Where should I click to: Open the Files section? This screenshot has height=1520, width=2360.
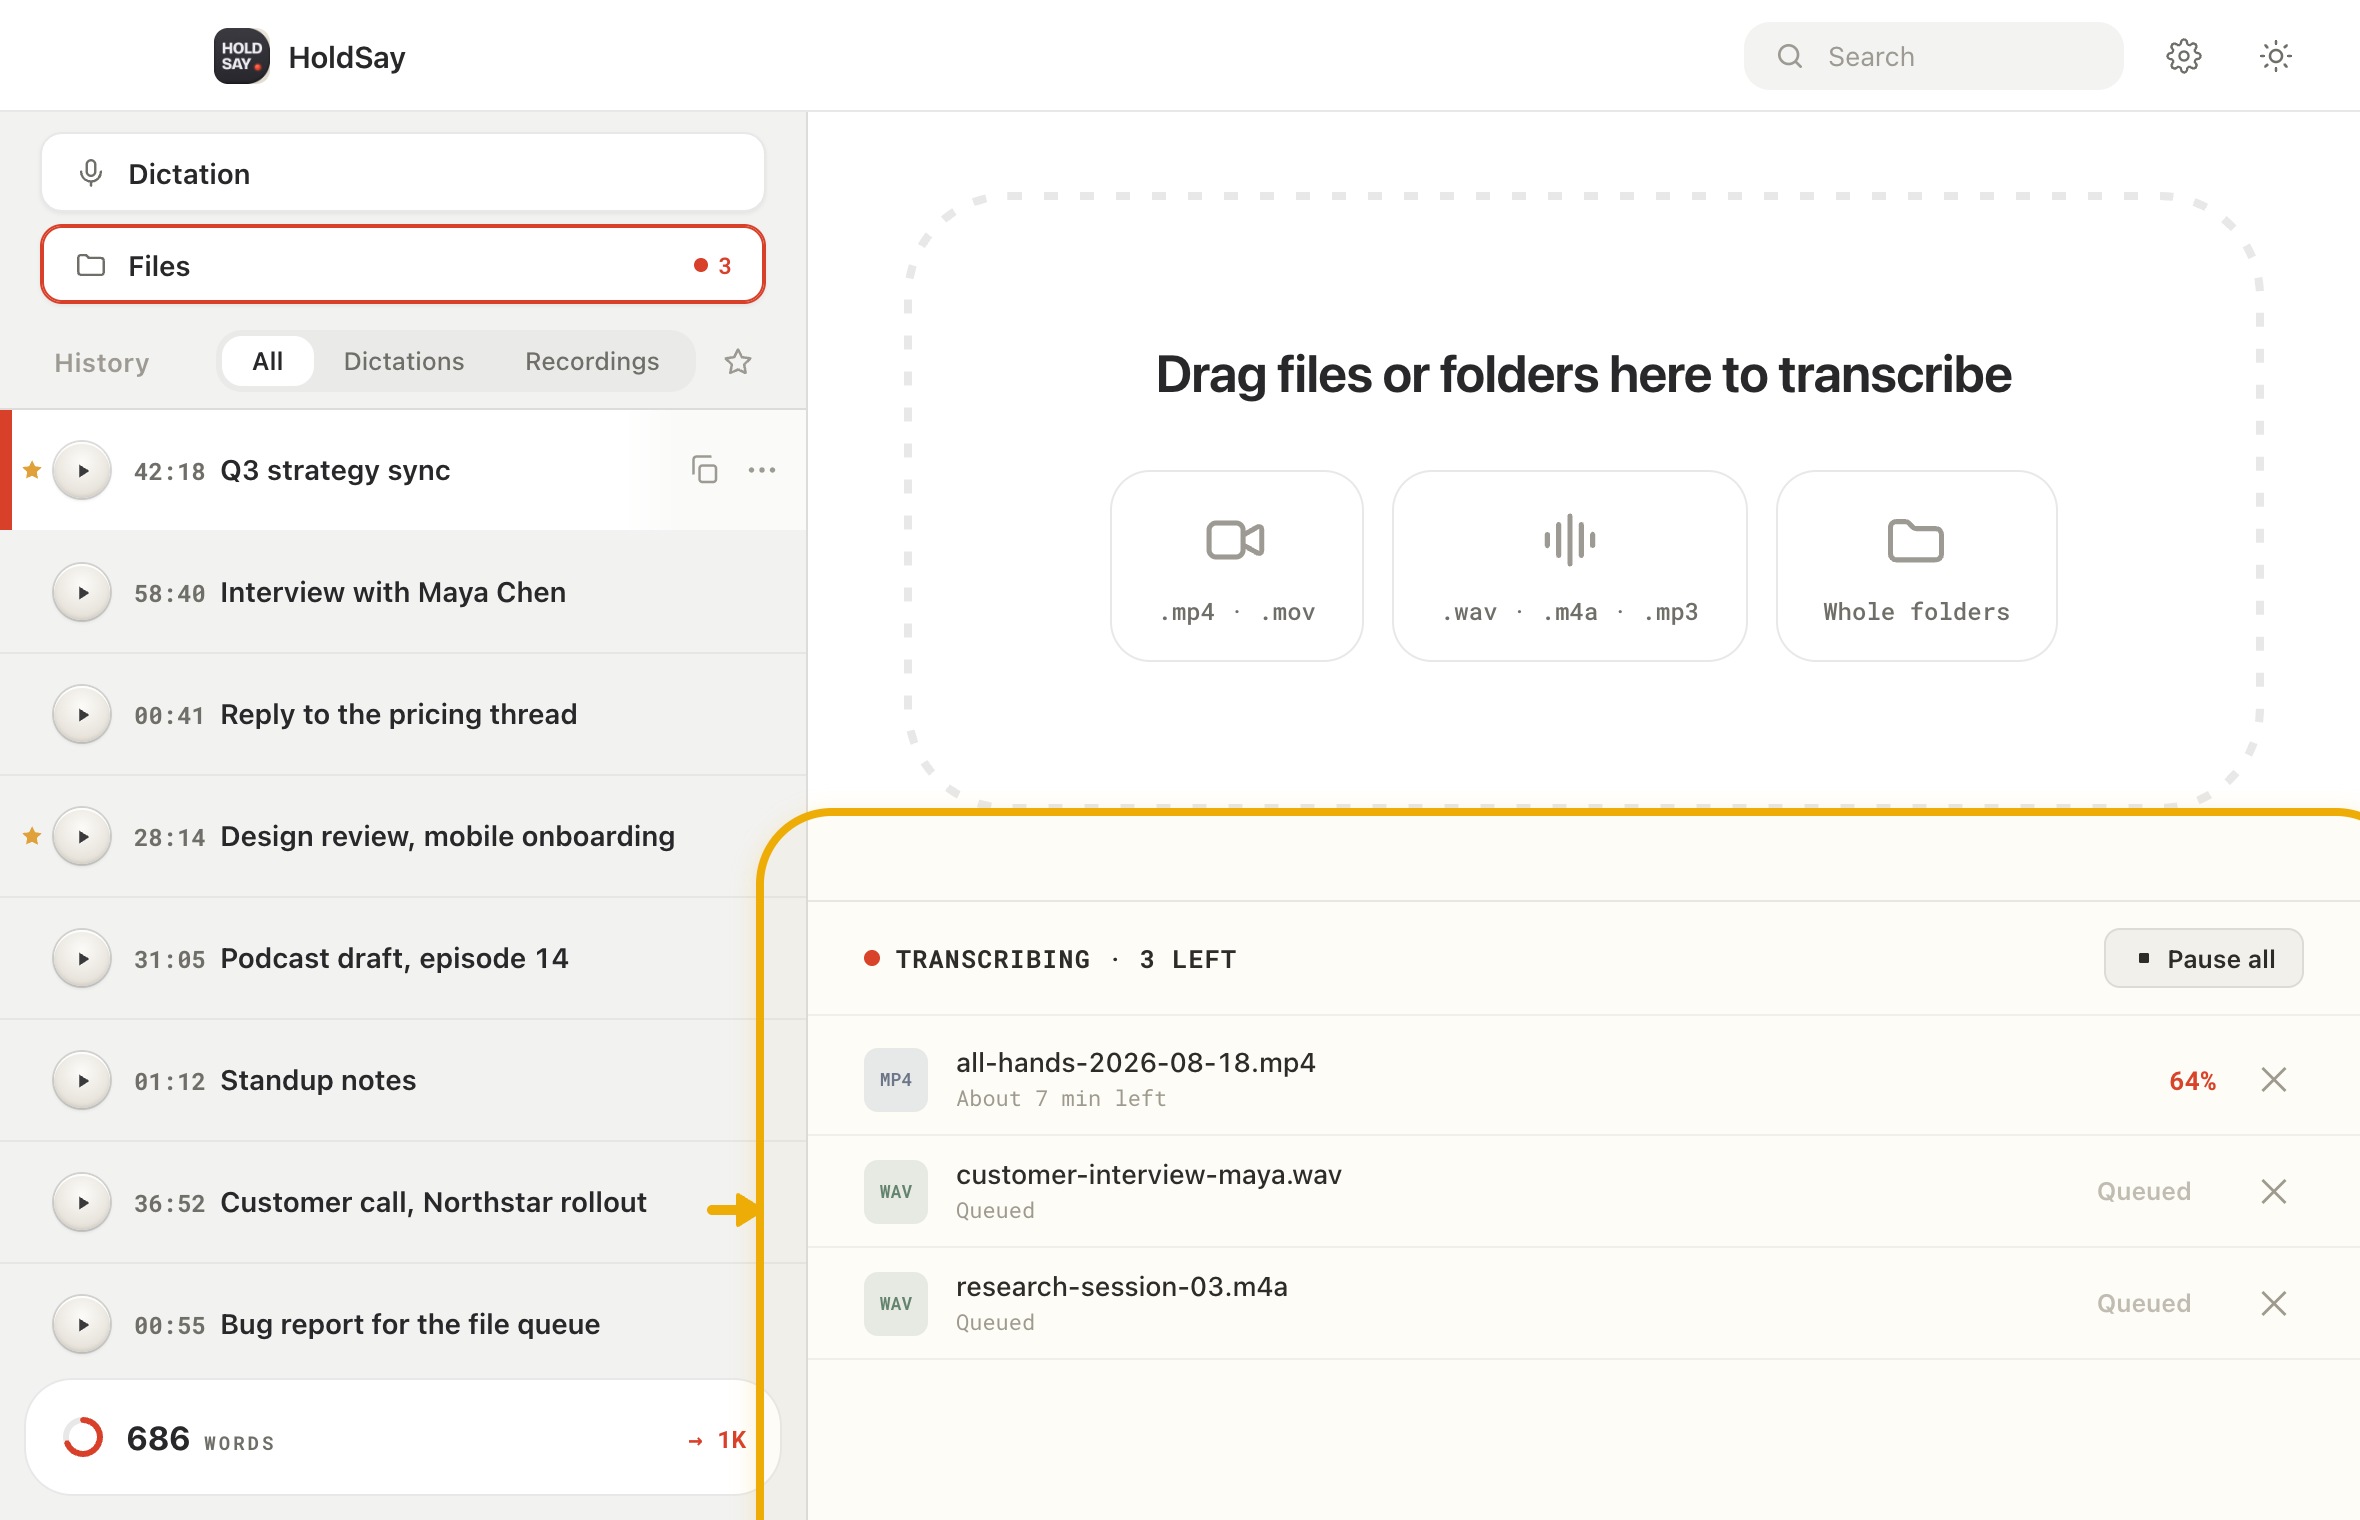(x=403, y=265)
